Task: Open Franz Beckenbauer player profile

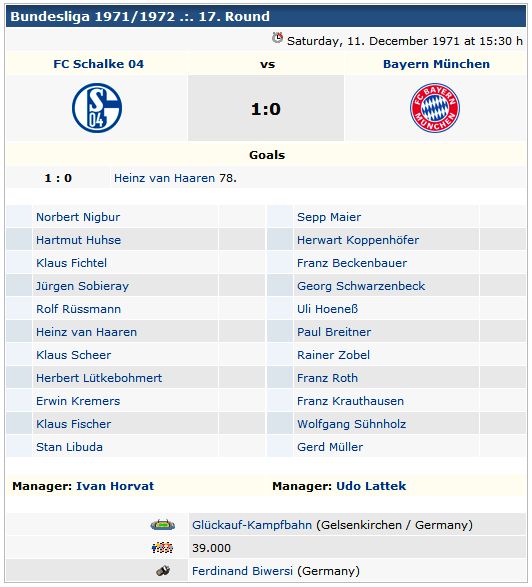Action: coord(352,263)
